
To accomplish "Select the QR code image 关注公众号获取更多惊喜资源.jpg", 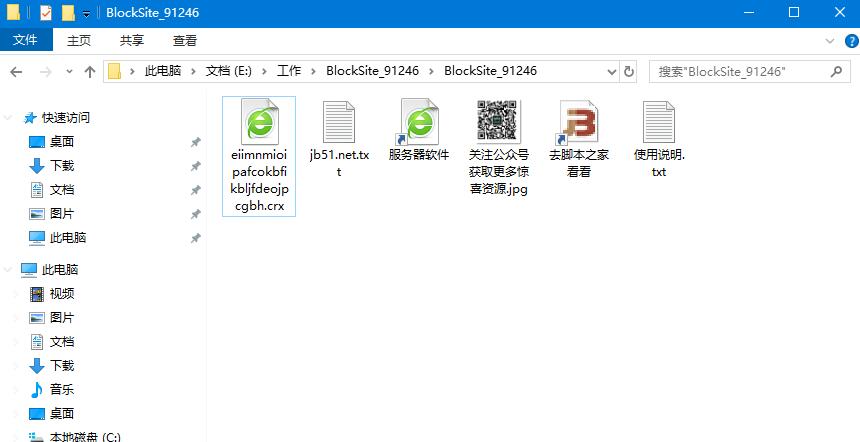I will pyautogui.click(x=498, y=121).
